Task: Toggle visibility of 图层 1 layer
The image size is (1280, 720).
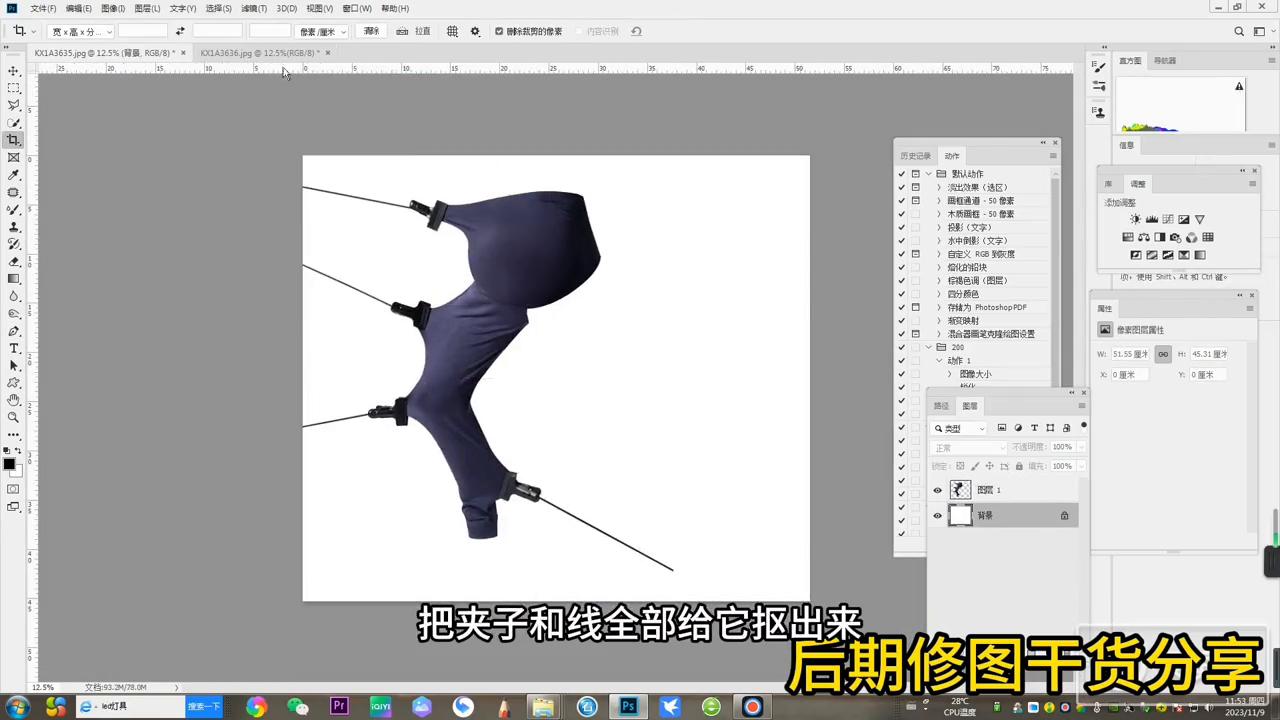Action: (937, 489)
